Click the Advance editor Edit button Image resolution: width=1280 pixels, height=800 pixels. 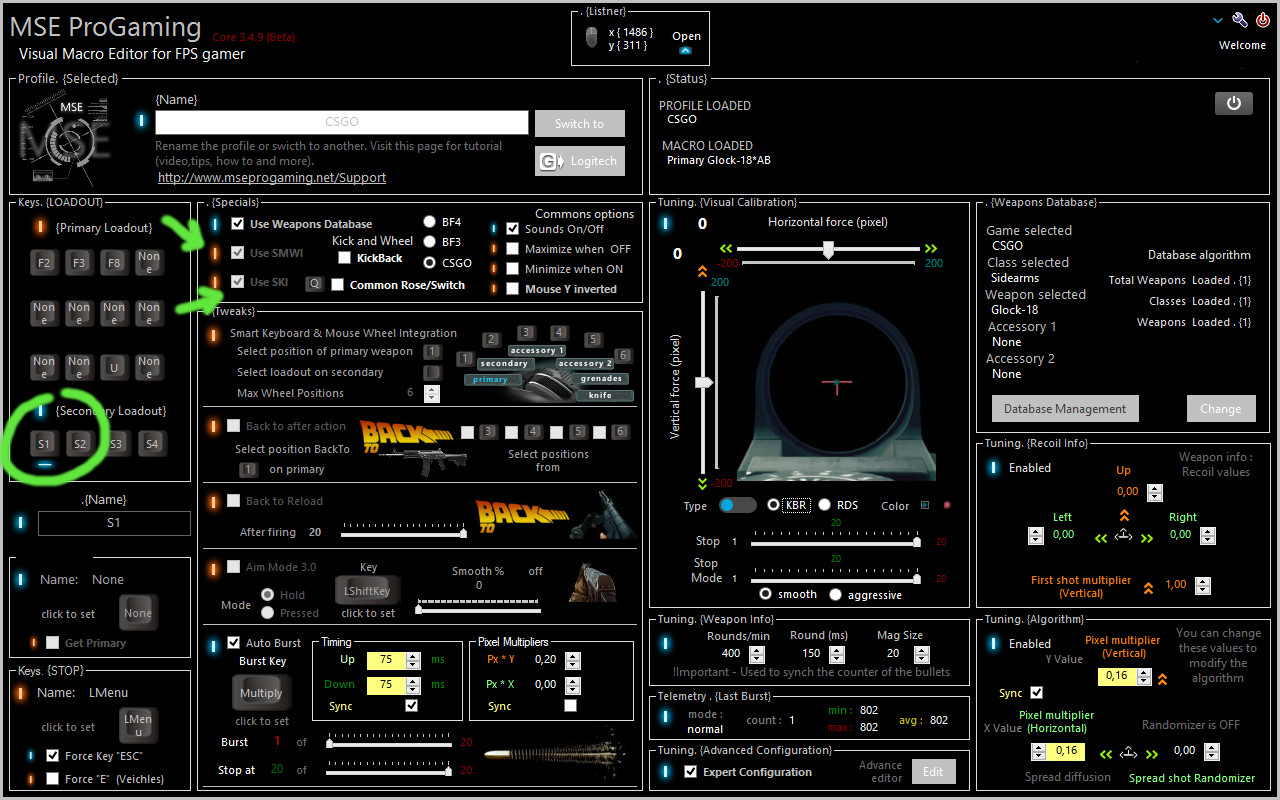tap(933, 772)
